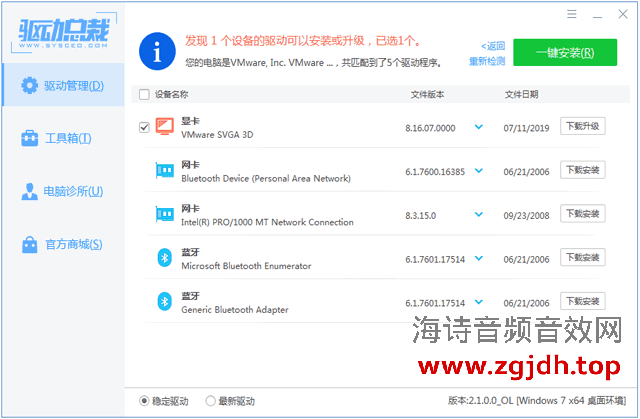Open the 官方商城(S) sidebar tab

63,244
